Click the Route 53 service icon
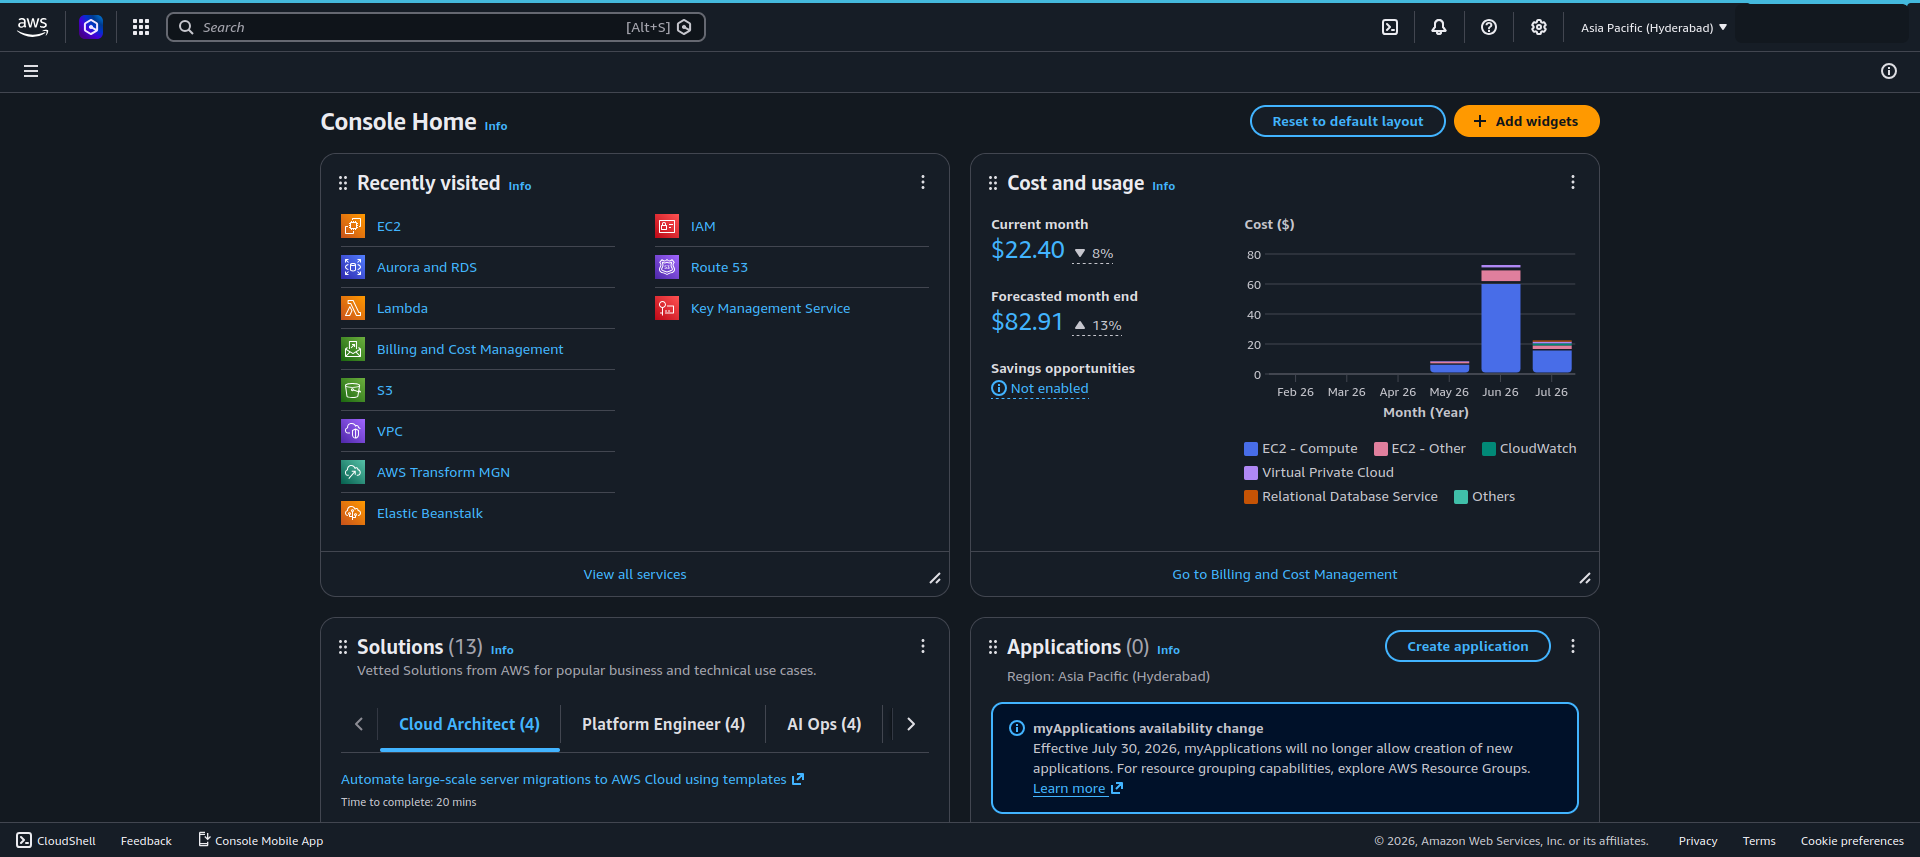 point(667,267)
